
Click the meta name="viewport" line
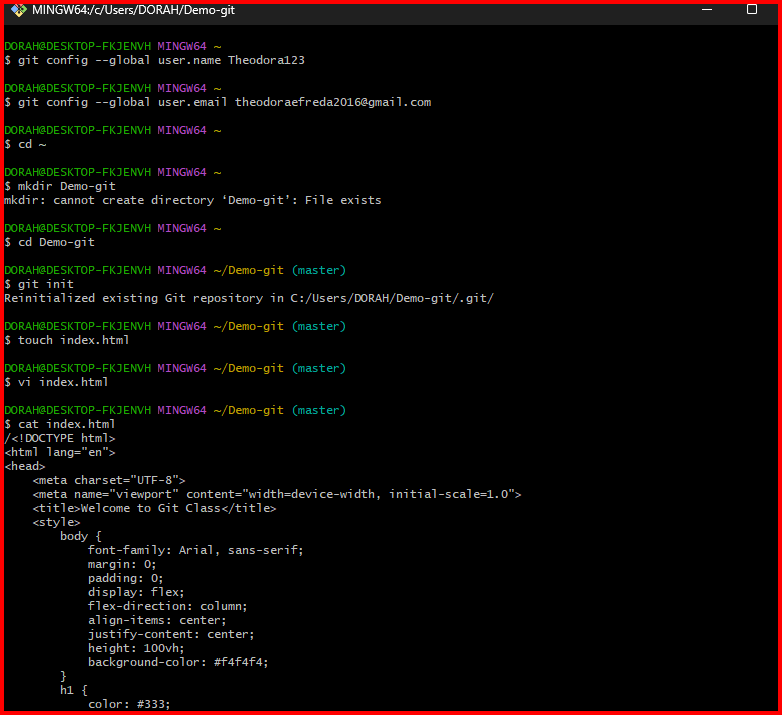point(277,494)
